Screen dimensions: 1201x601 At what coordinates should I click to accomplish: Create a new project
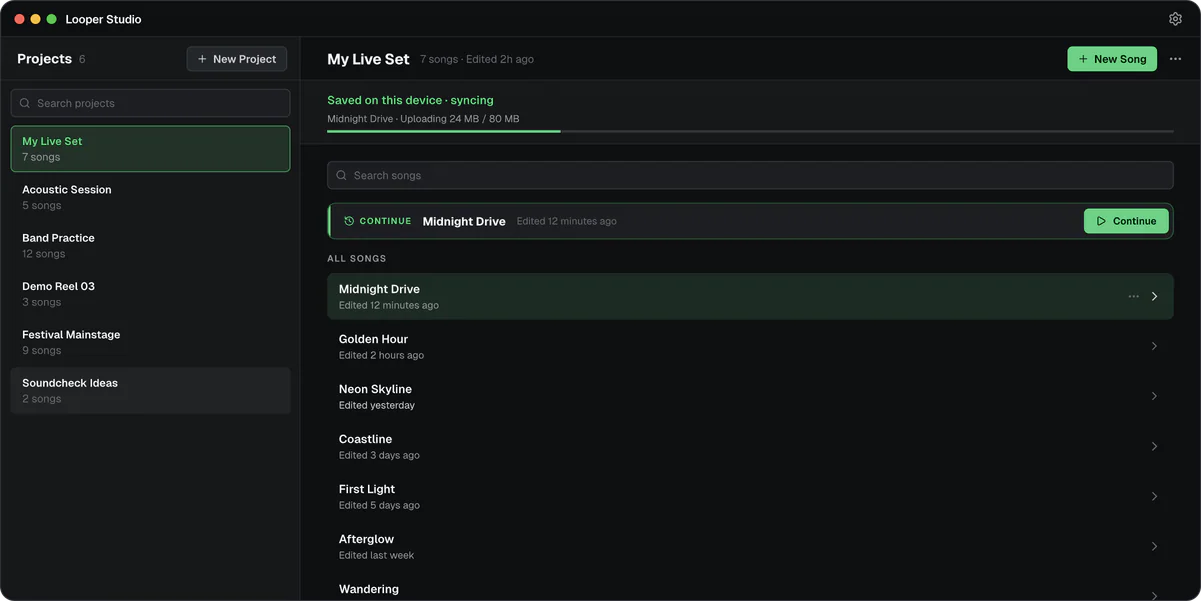237,59
